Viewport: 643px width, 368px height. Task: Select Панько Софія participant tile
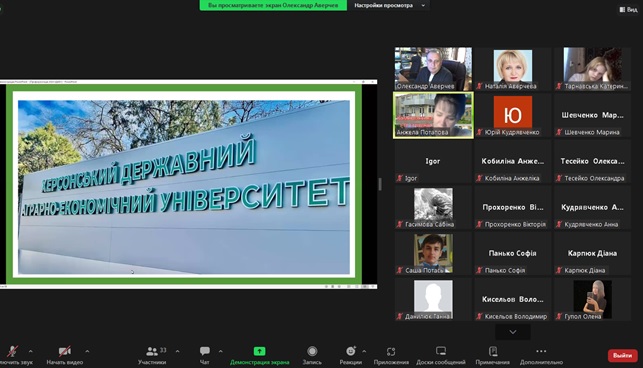513,253
